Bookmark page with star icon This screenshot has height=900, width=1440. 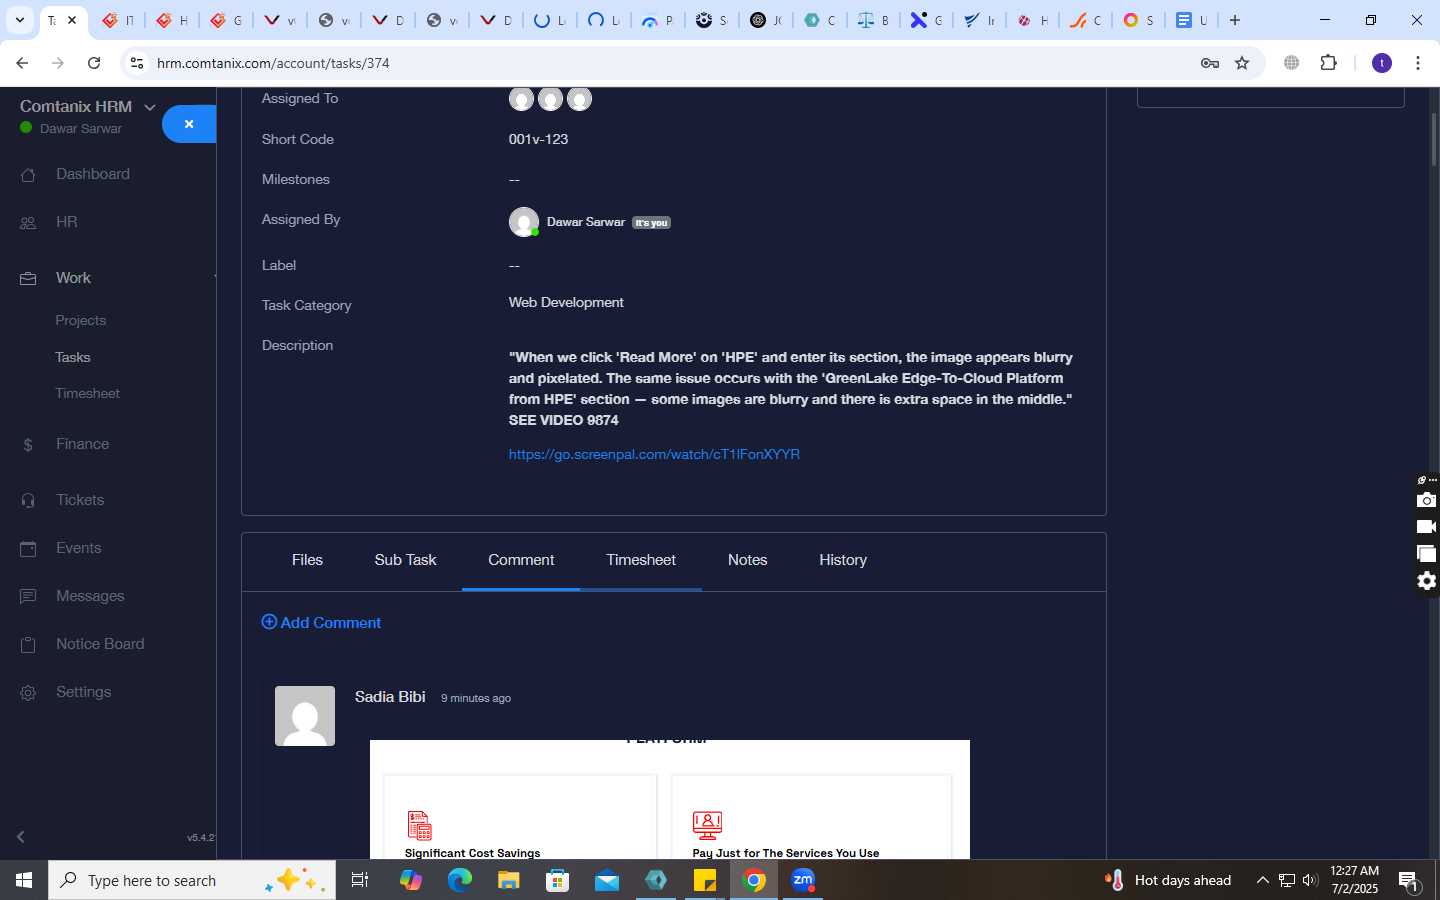point(1242,63)
